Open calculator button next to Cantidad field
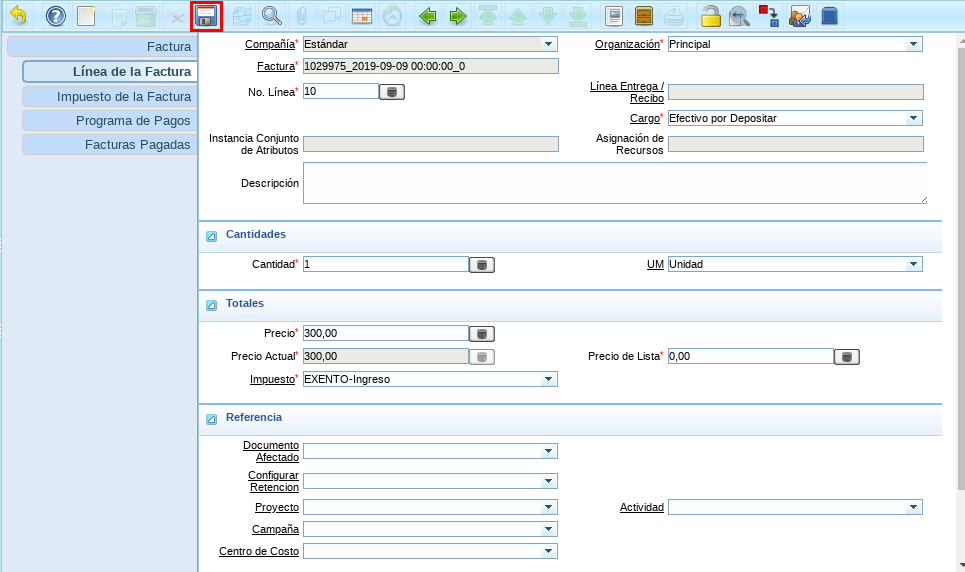Viewport: 965px width, 572px height. tap(481, 265)
